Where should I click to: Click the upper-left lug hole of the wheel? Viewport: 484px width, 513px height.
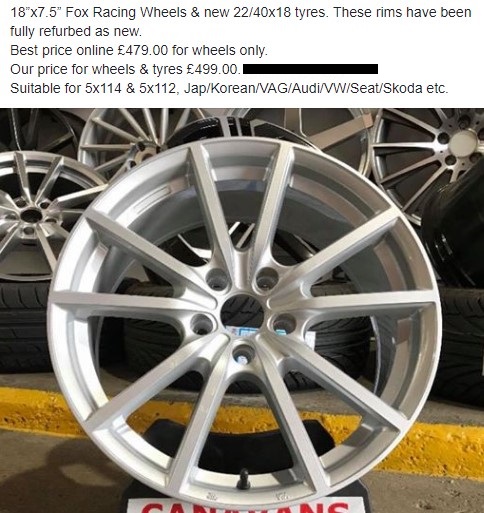tap(217, 279)
